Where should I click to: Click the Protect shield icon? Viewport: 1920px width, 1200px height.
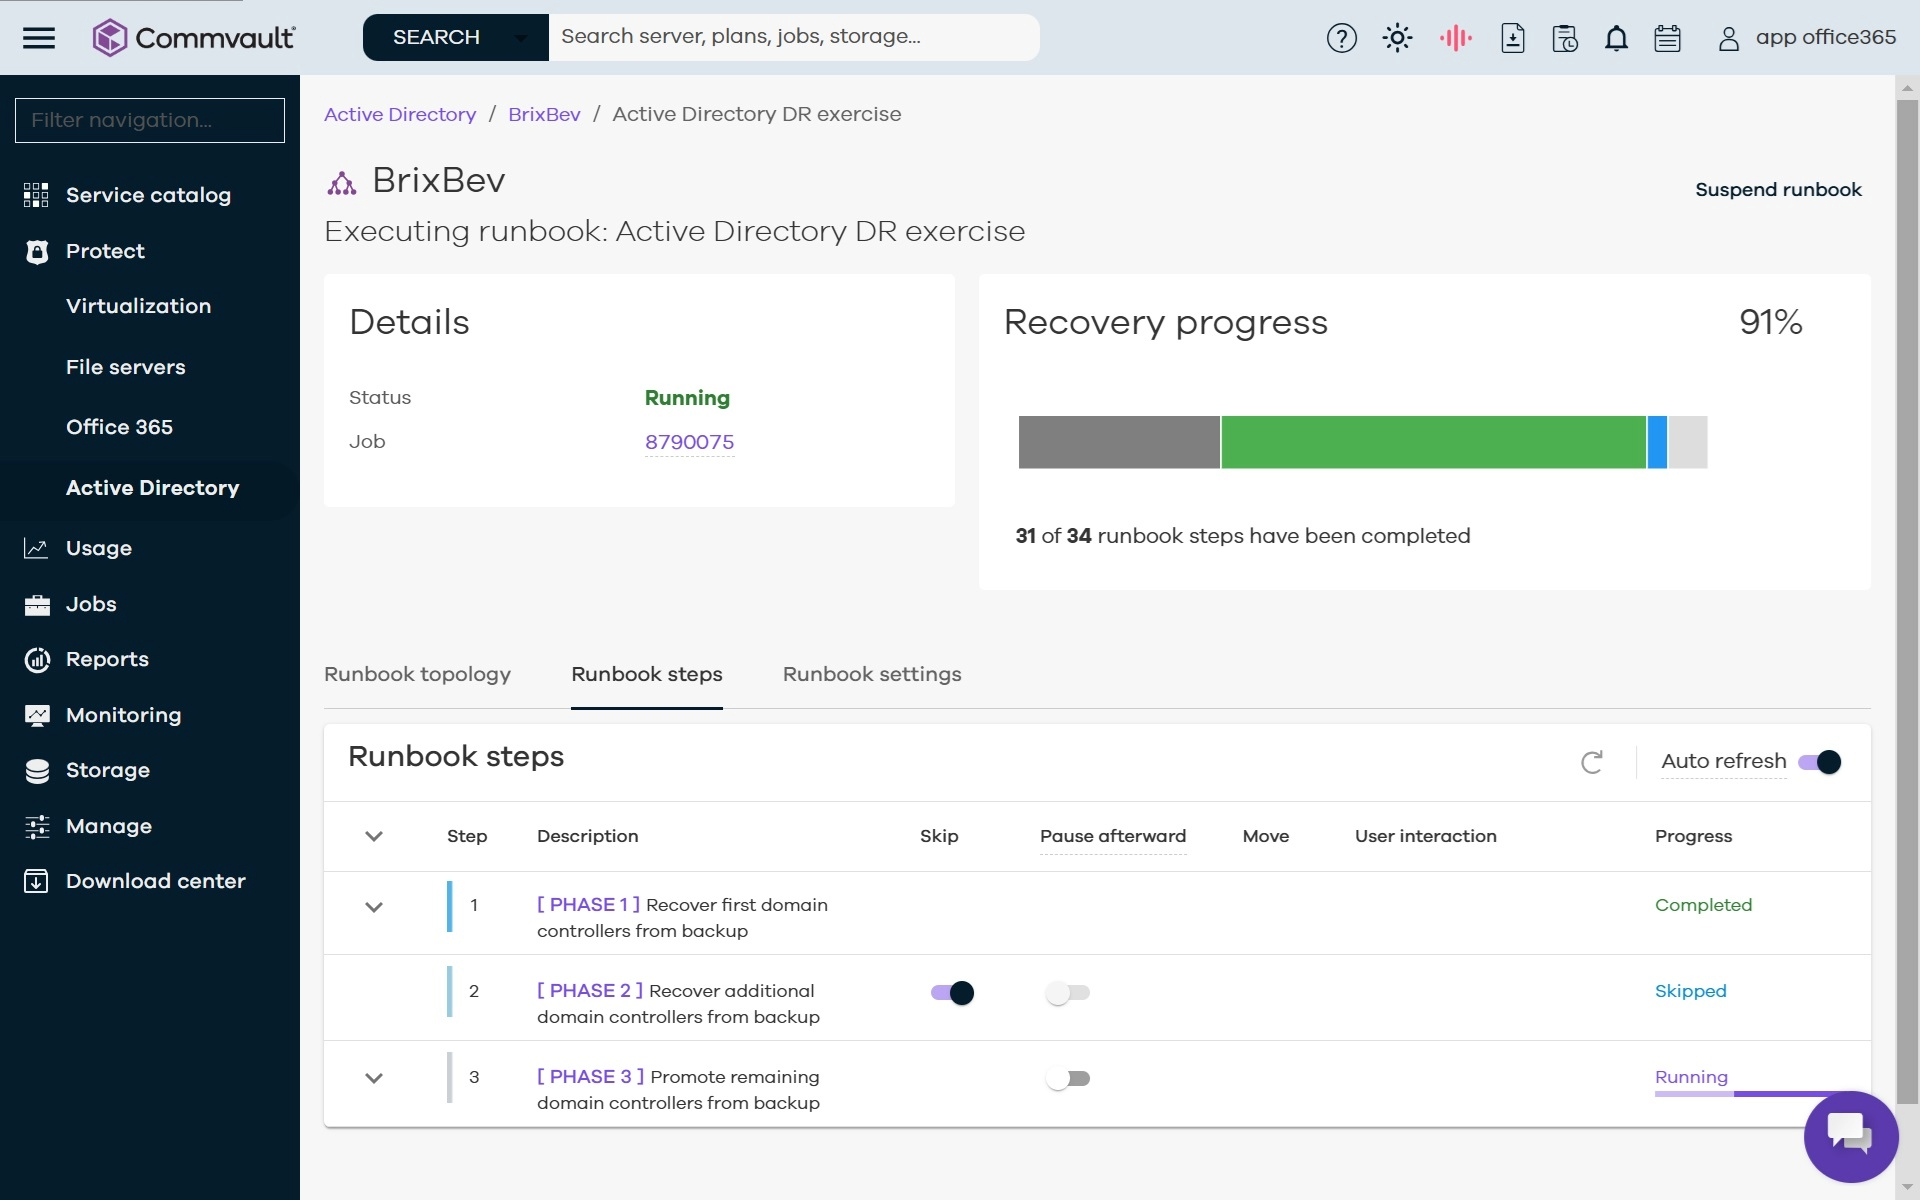coord(36,251)
